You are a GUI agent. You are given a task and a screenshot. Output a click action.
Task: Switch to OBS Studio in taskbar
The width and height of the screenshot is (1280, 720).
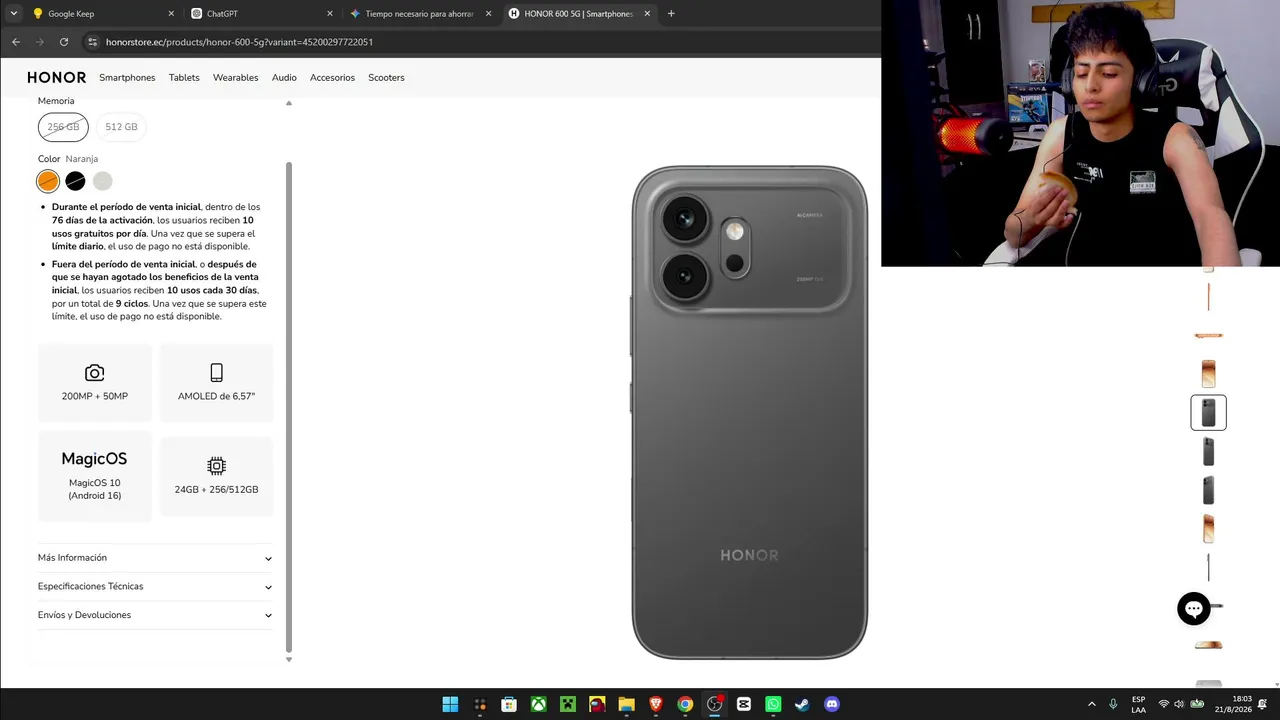point(714,704)
